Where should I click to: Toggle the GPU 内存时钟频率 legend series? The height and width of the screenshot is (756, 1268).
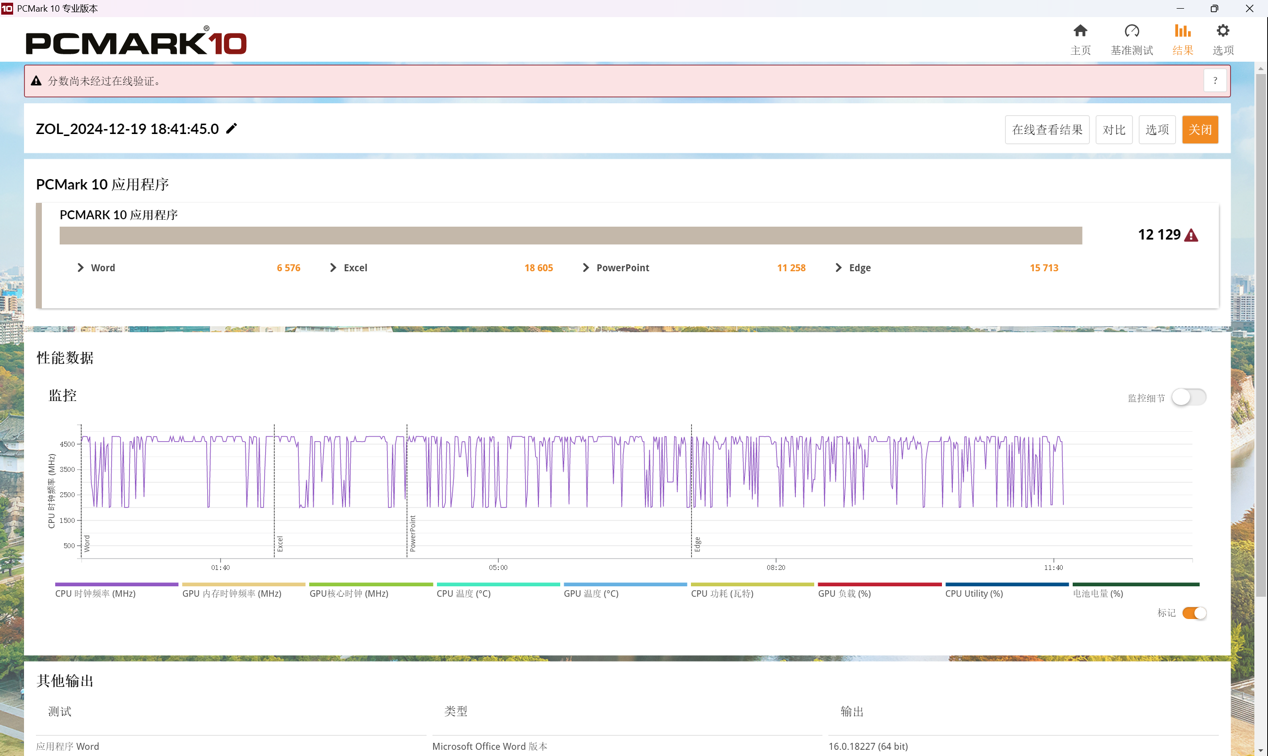pos(243,590)
